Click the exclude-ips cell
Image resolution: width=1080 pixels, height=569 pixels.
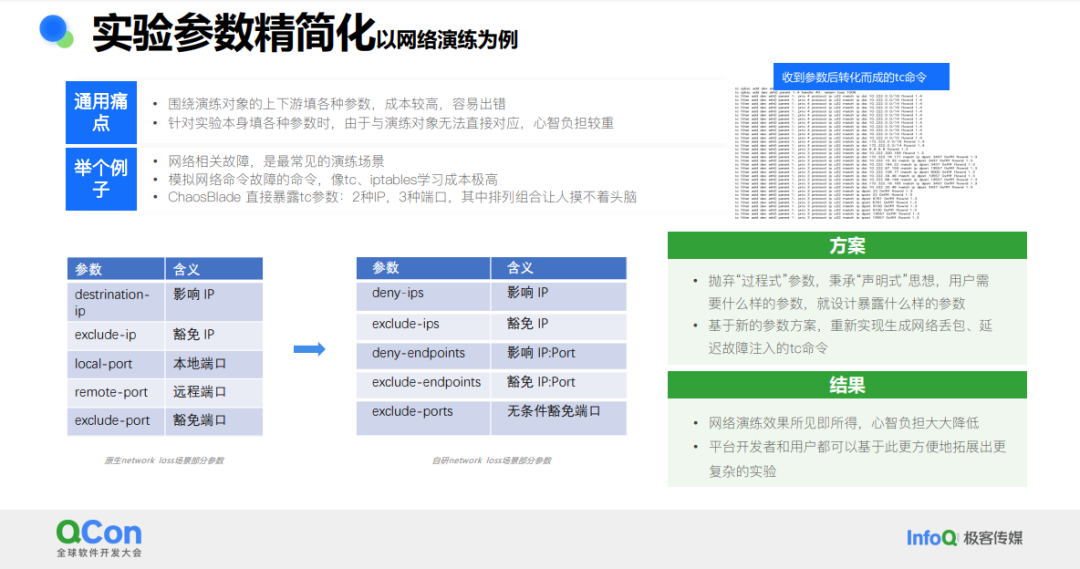click(423, 326)
